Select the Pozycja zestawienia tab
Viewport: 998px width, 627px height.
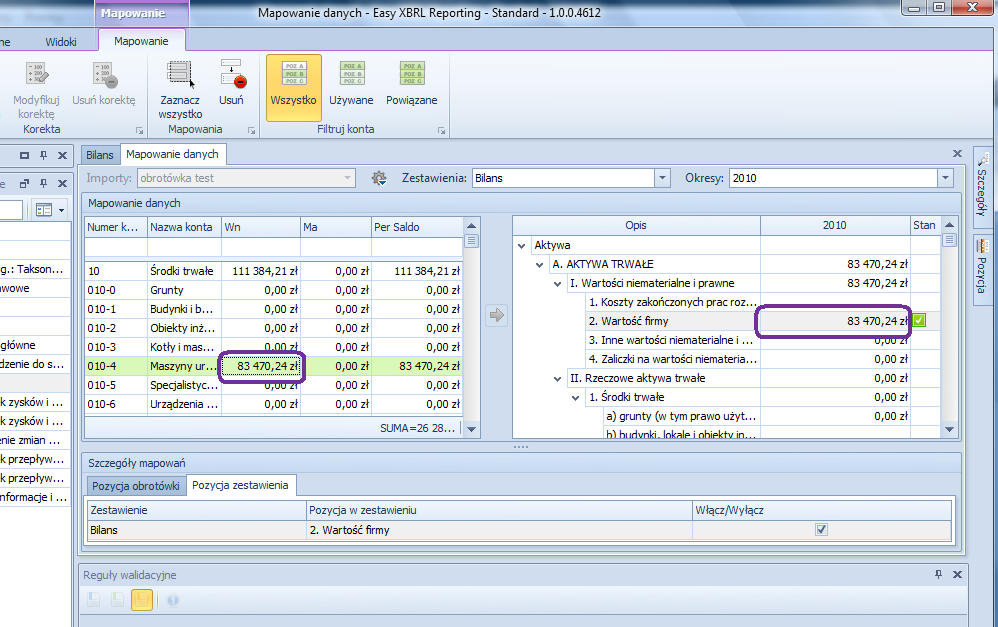coord(240,485)
